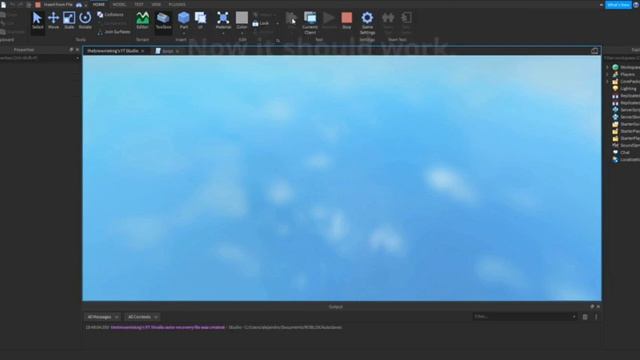The width and height of the screenshot is (640, 360).
Task: Click the grayed Play button
Action: click(329, 20)
